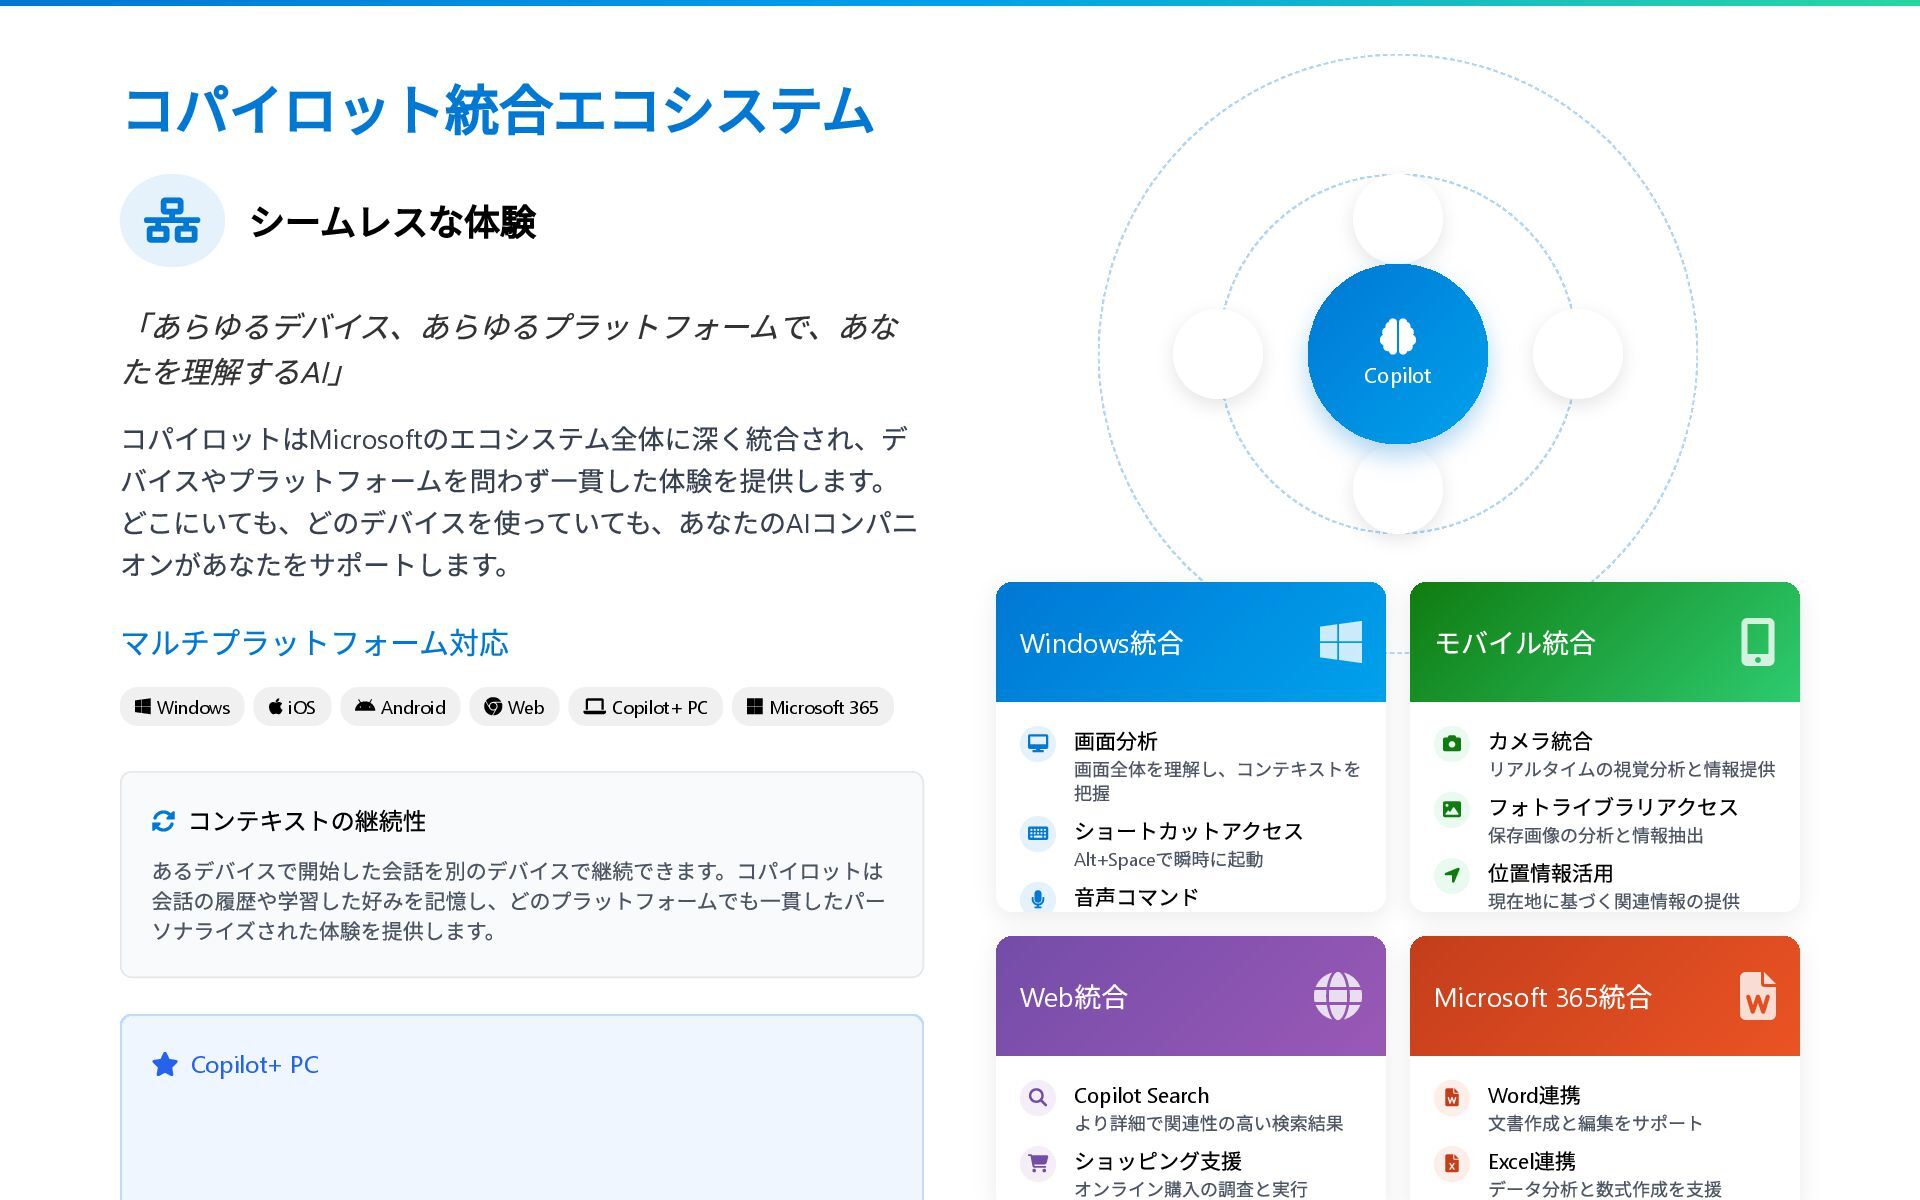Click the シームレスな体験 heading
1920x1200 pixels.
click(x=393, y=222)
